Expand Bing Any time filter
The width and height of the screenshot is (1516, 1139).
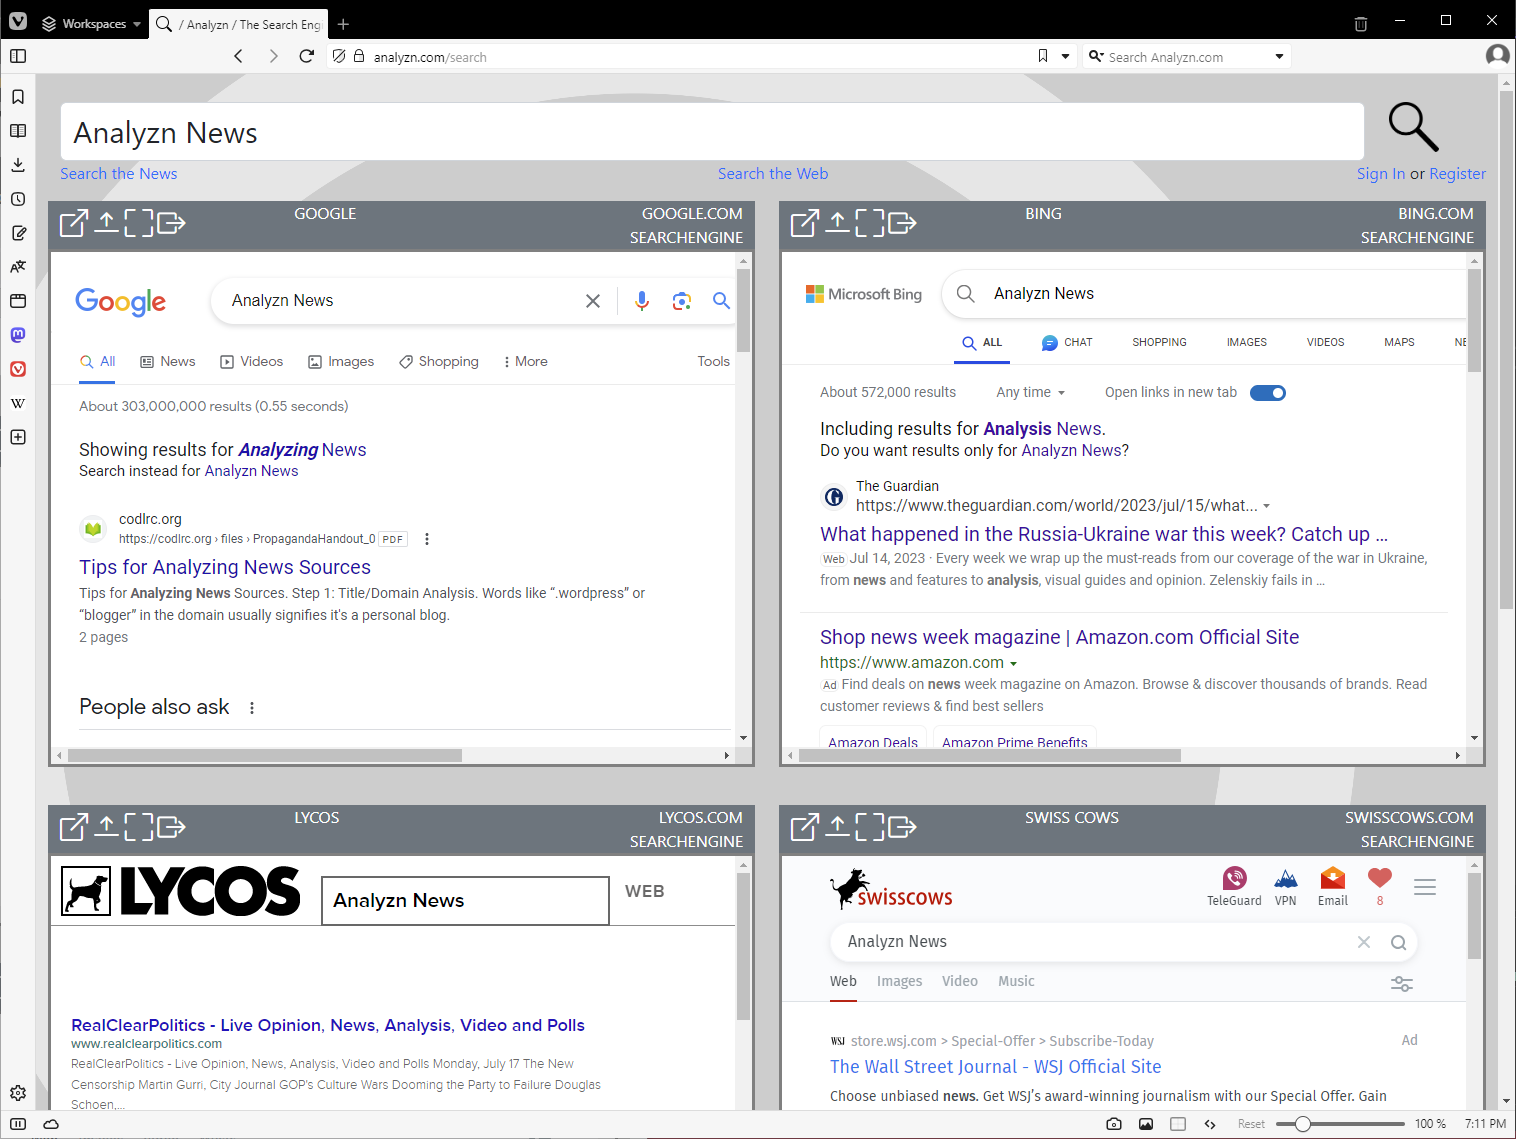[x=1031, y=393]
